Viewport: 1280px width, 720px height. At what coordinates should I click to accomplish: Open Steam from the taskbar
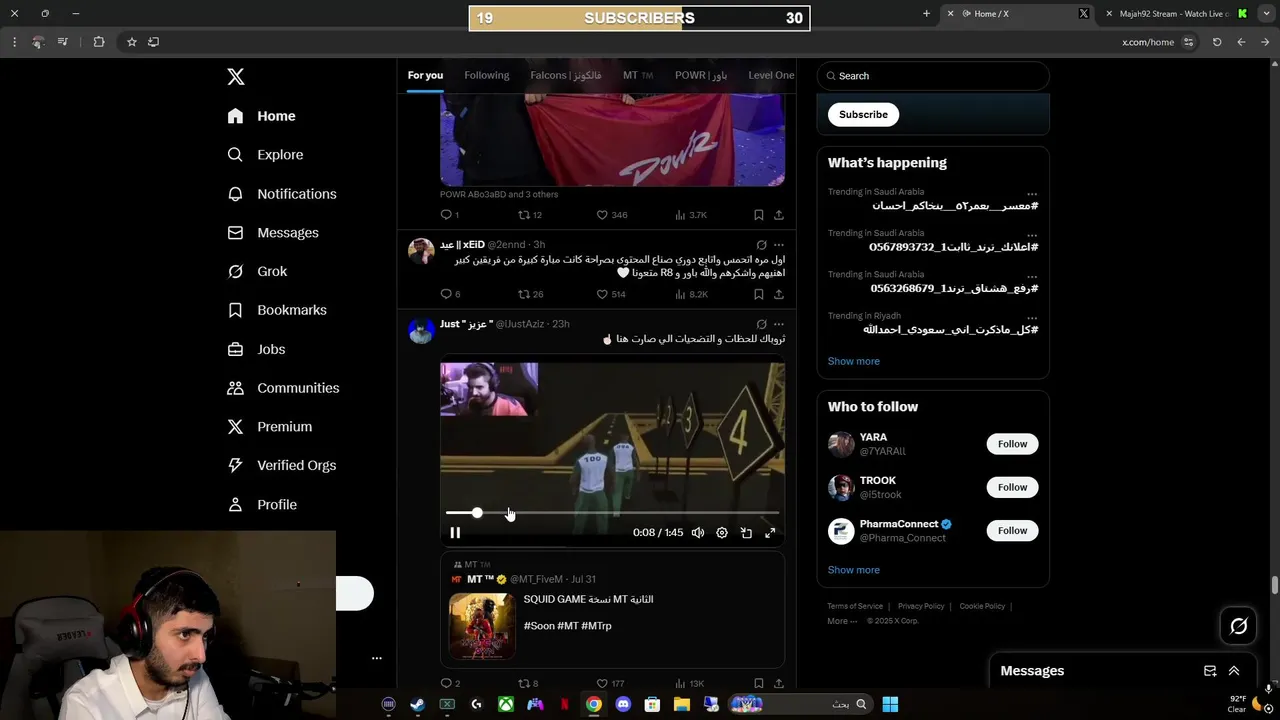[x=417, y=704]
